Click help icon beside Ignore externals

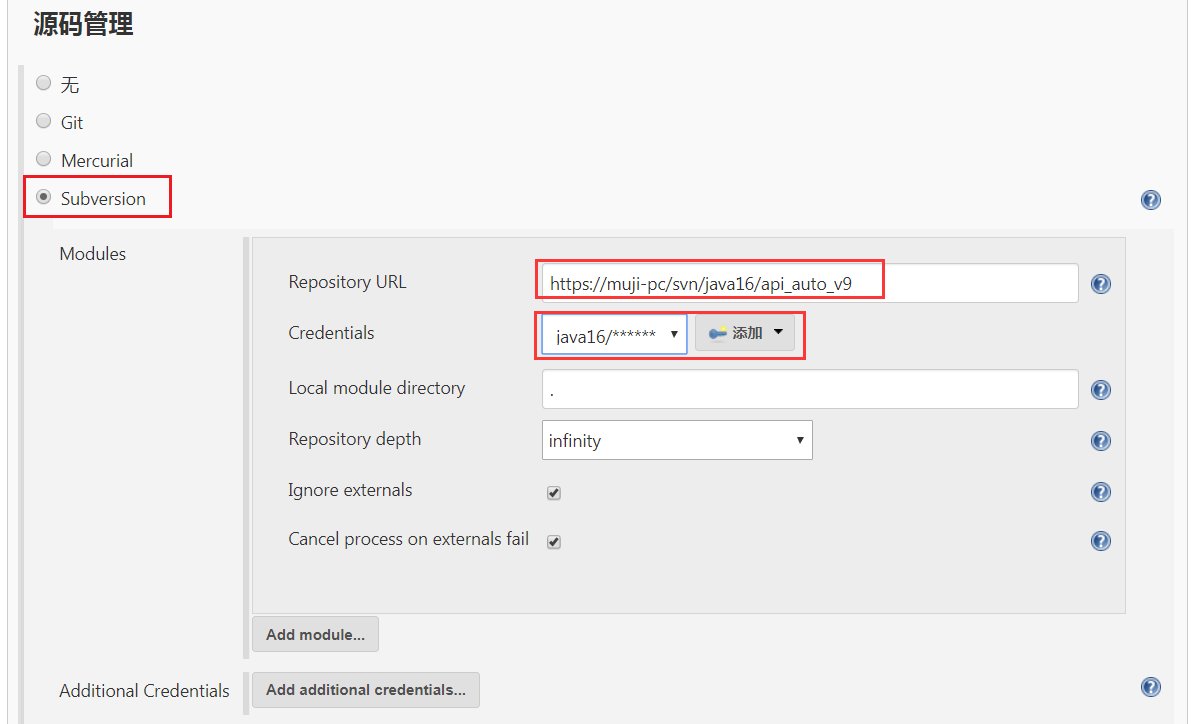click(1100, 491)
